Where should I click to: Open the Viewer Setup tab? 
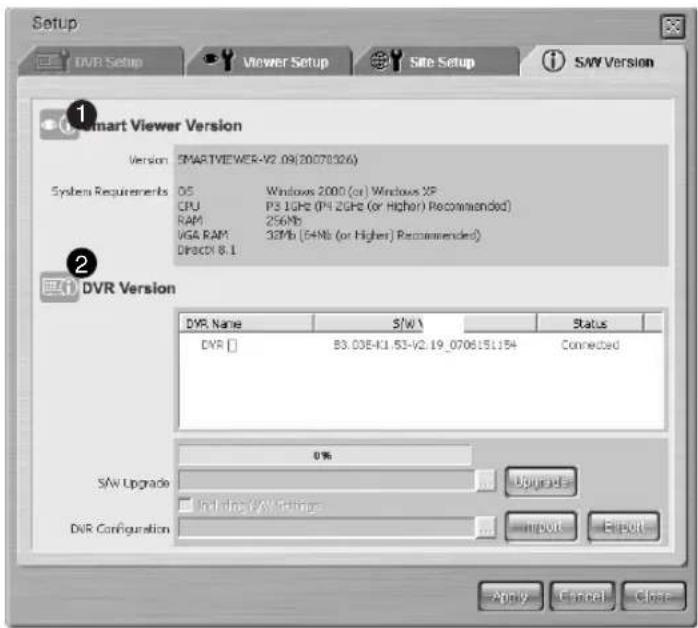pos(270,61)
